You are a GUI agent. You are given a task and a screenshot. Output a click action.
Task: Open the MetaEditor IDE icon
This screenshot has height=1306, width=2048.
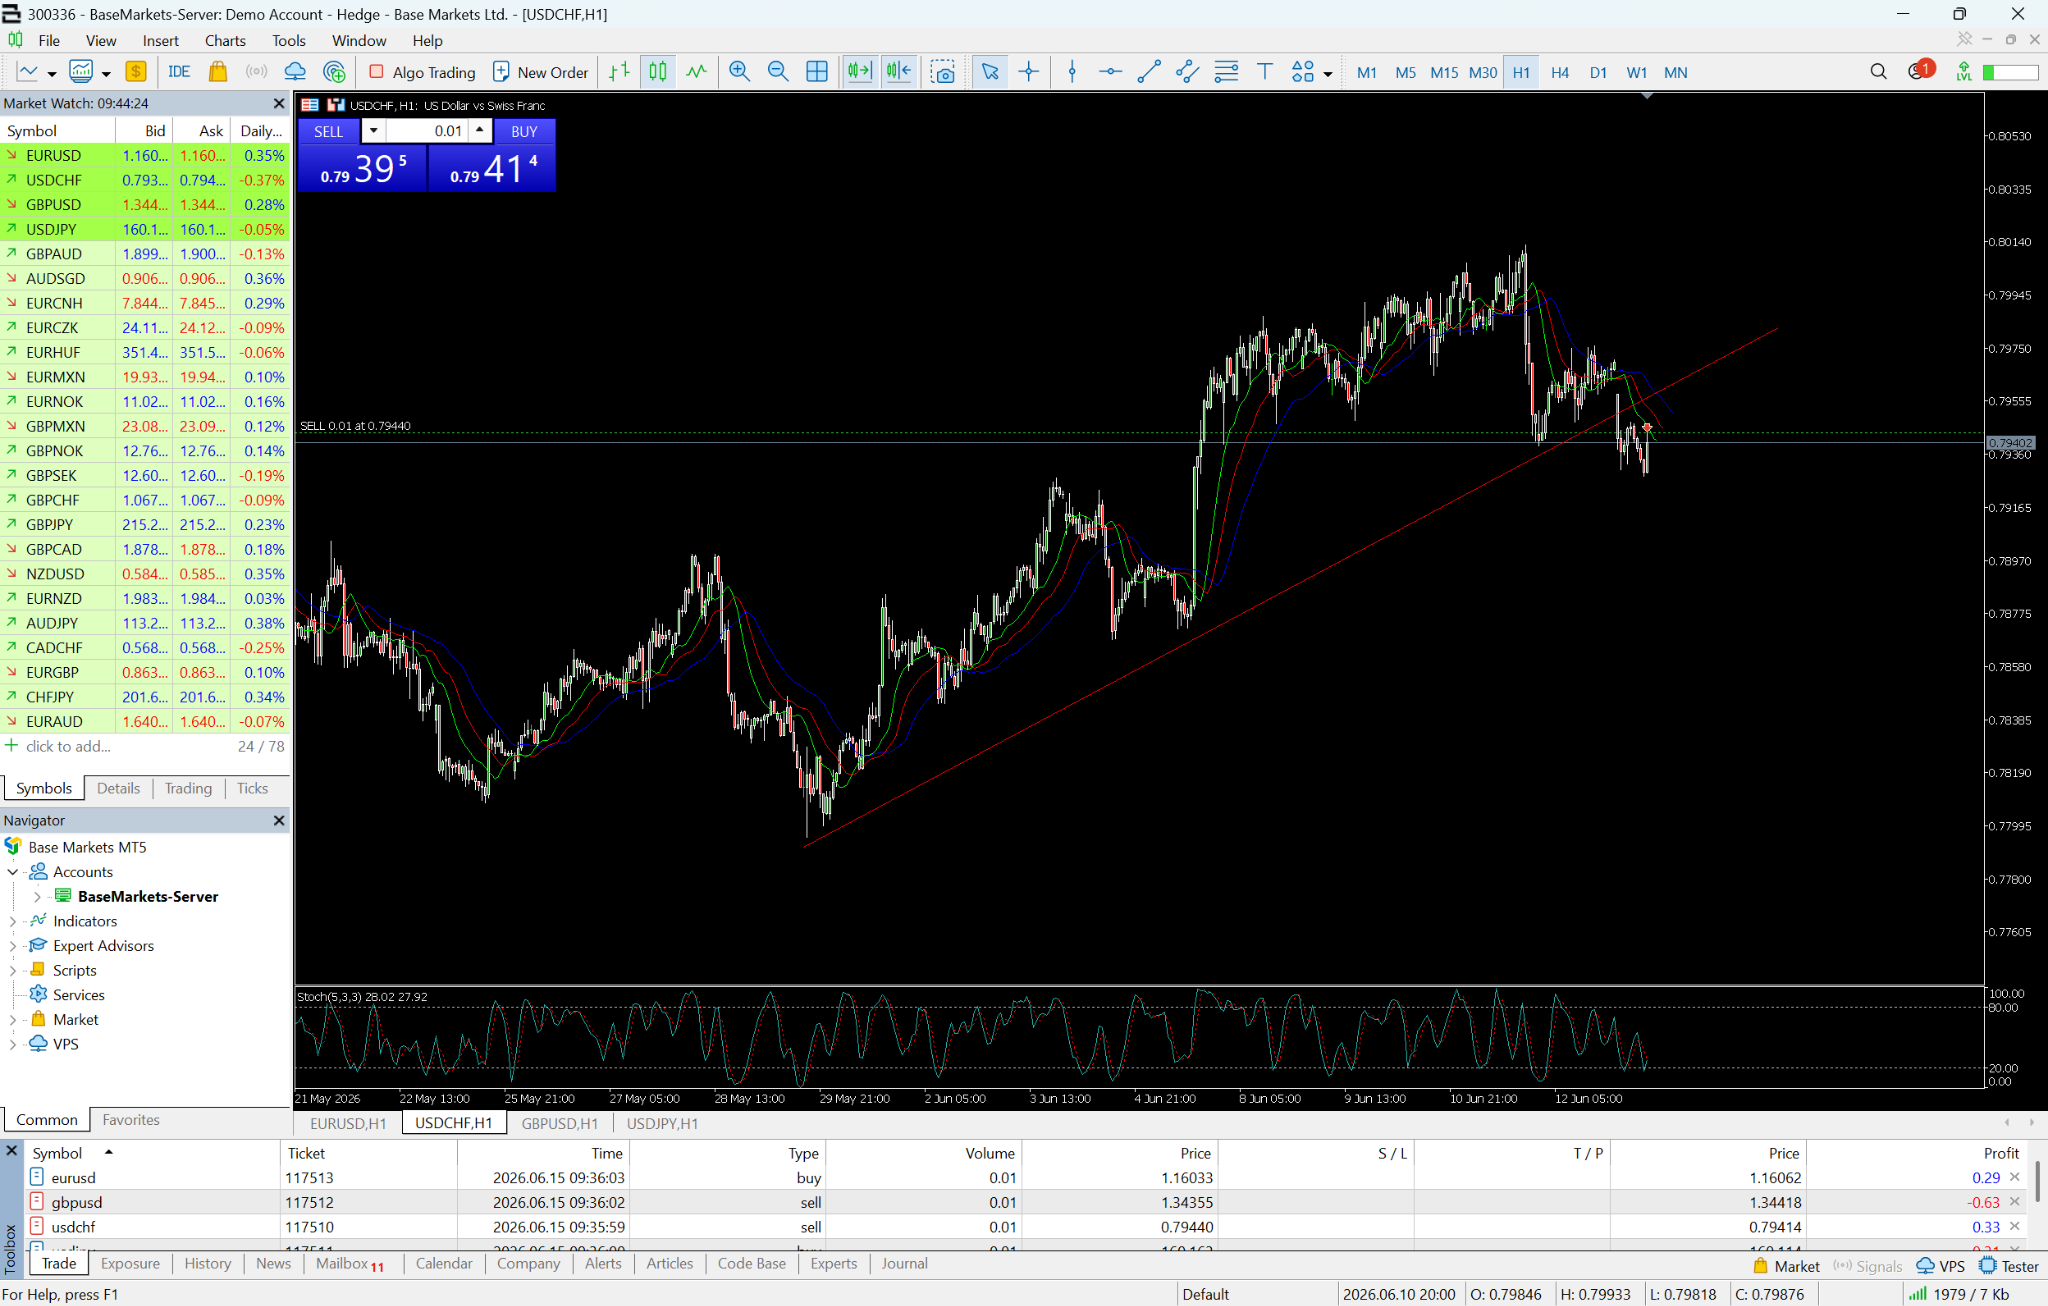(180, 72)
